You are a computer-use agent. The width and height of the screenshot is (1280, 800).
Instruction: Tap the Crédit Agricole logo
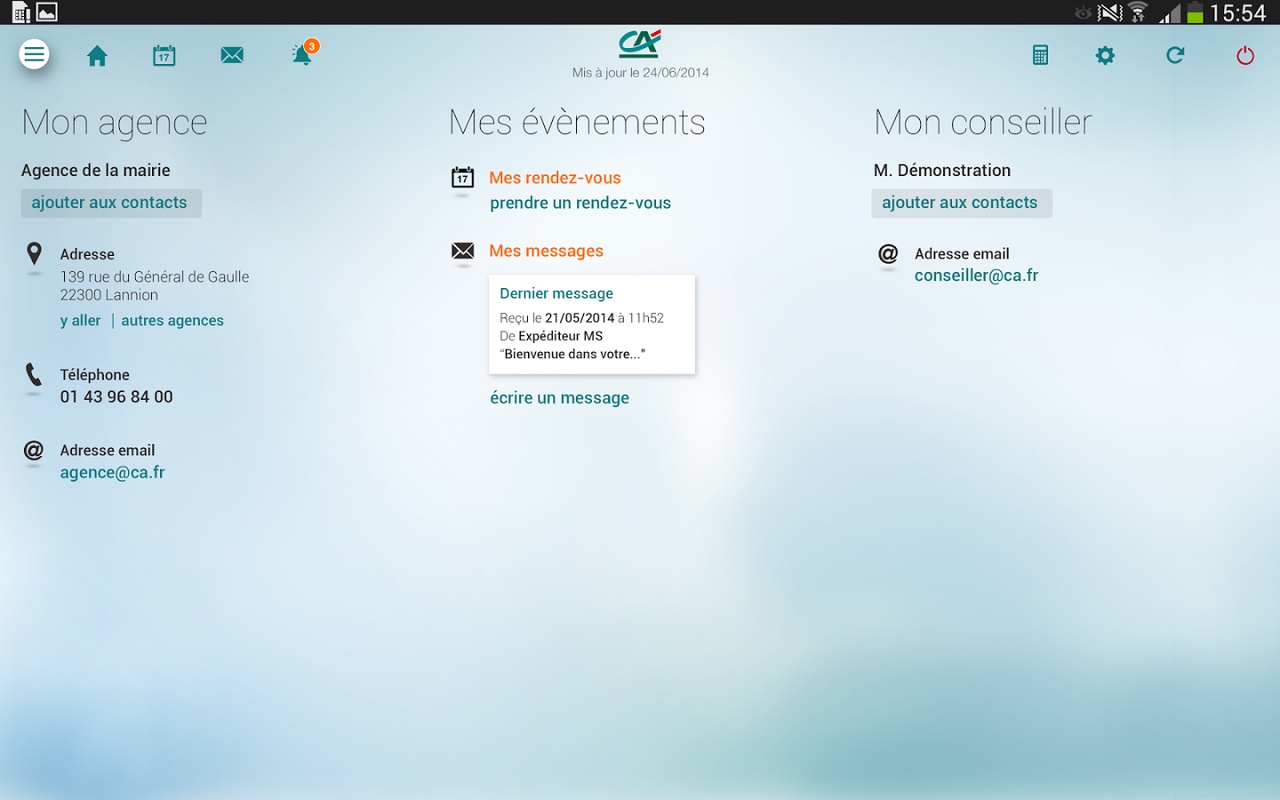click(x=640, y=44)
